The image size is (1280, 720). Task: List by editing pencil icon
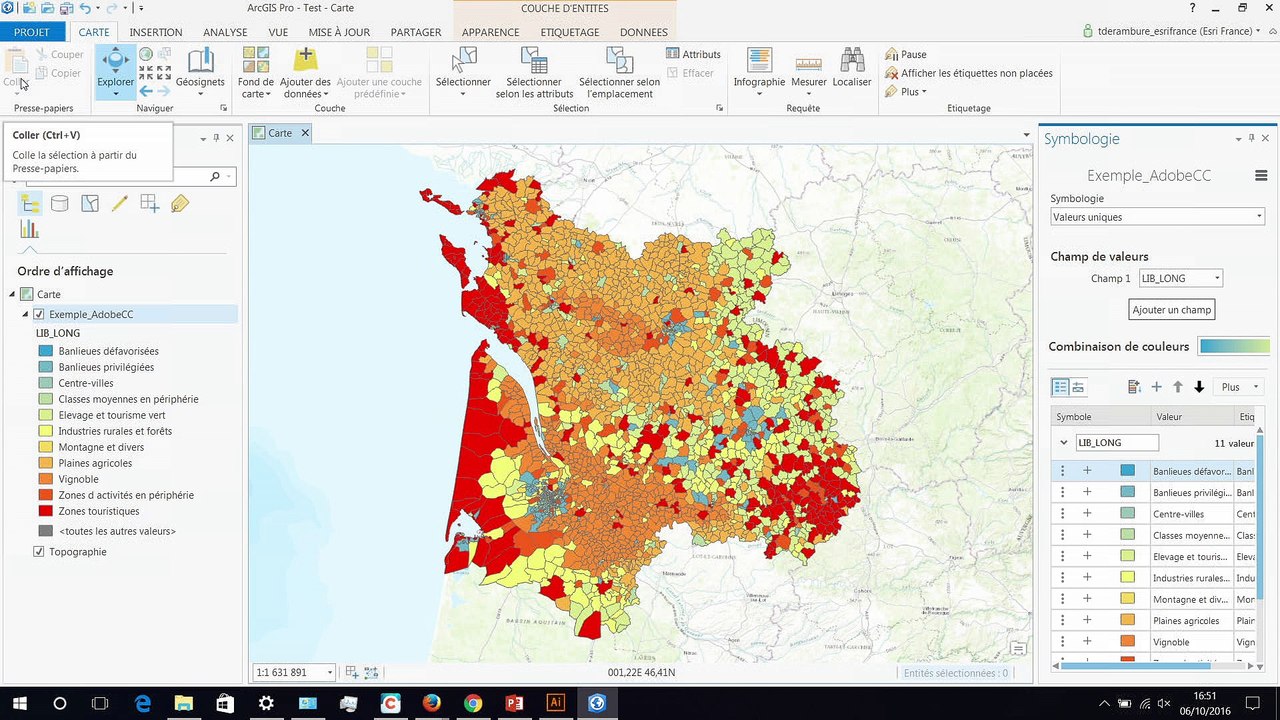[x=120, y=203]
